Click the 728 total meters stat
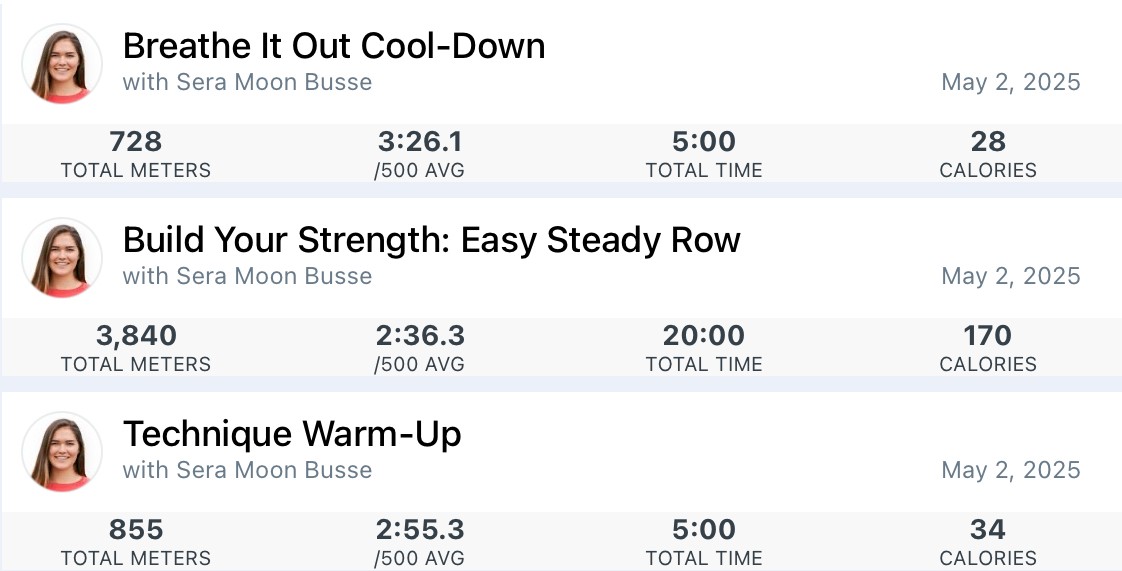The height and width of the screenshot is (571, 1122). 136,154
